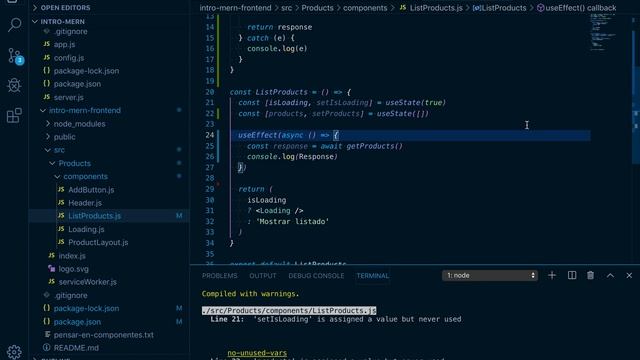Screen dimensions: 640x360
Task: Collapse the Products folder
Action: pyautogui.click(x=74, y=163)
